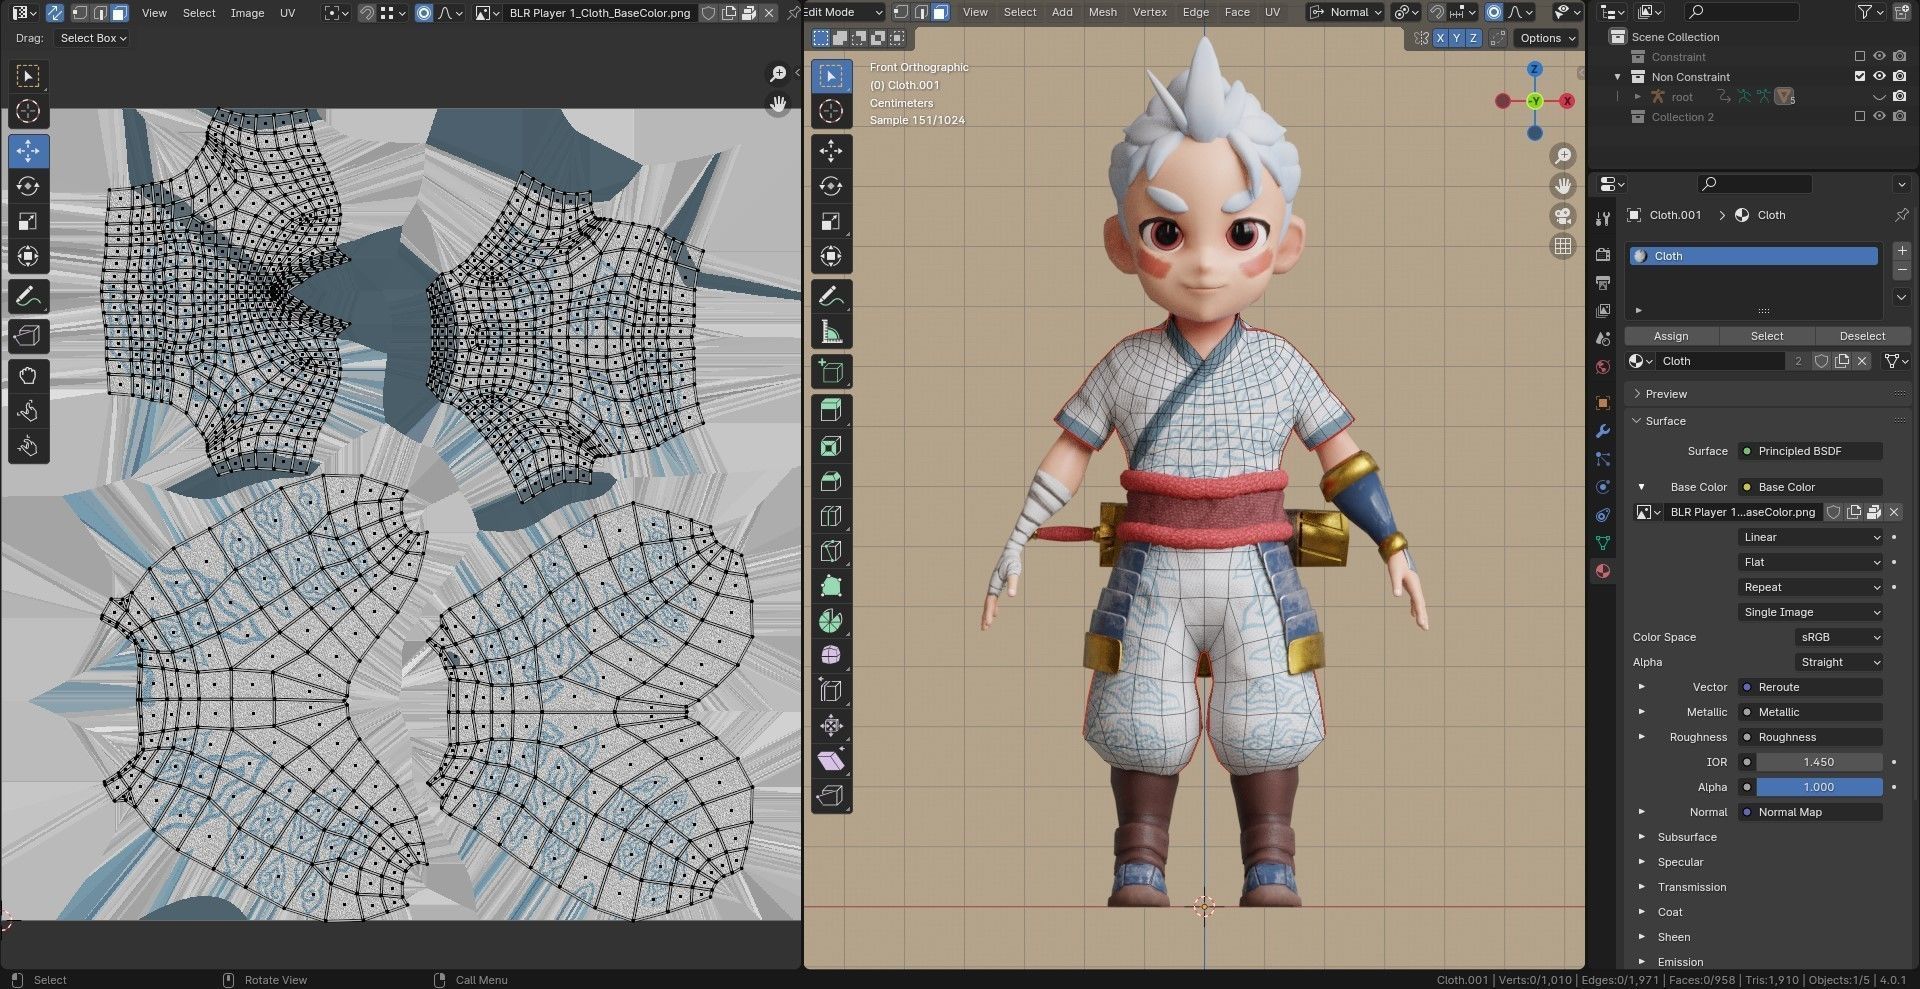Viewport: 1920px width, 989px height.
Task: Click the viewport zoom magnifier icon
Action: click(x=1562, y=156)
